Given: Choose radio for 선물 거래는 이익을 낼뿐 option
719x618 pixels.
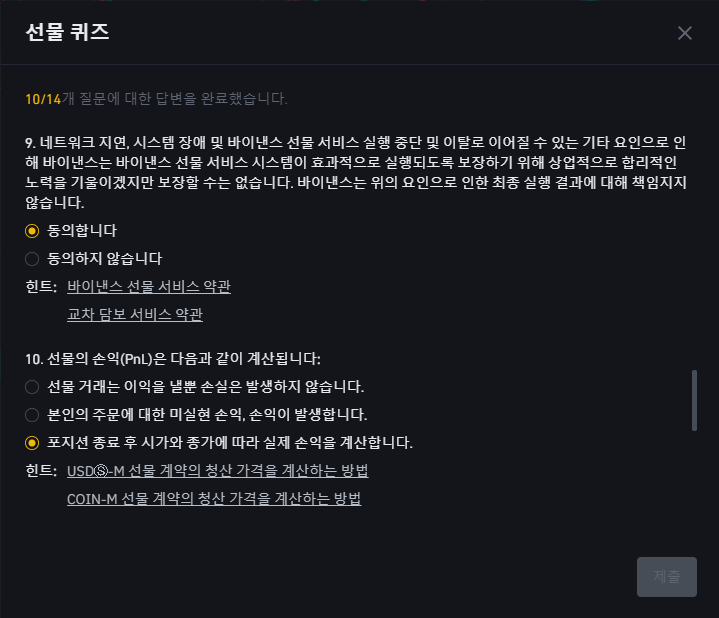Looking at the screenshot, I should point(32,387).
